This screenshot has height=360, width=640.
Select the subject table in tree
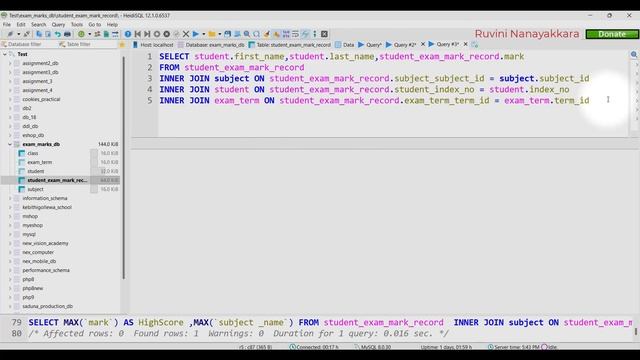(36, 189)
